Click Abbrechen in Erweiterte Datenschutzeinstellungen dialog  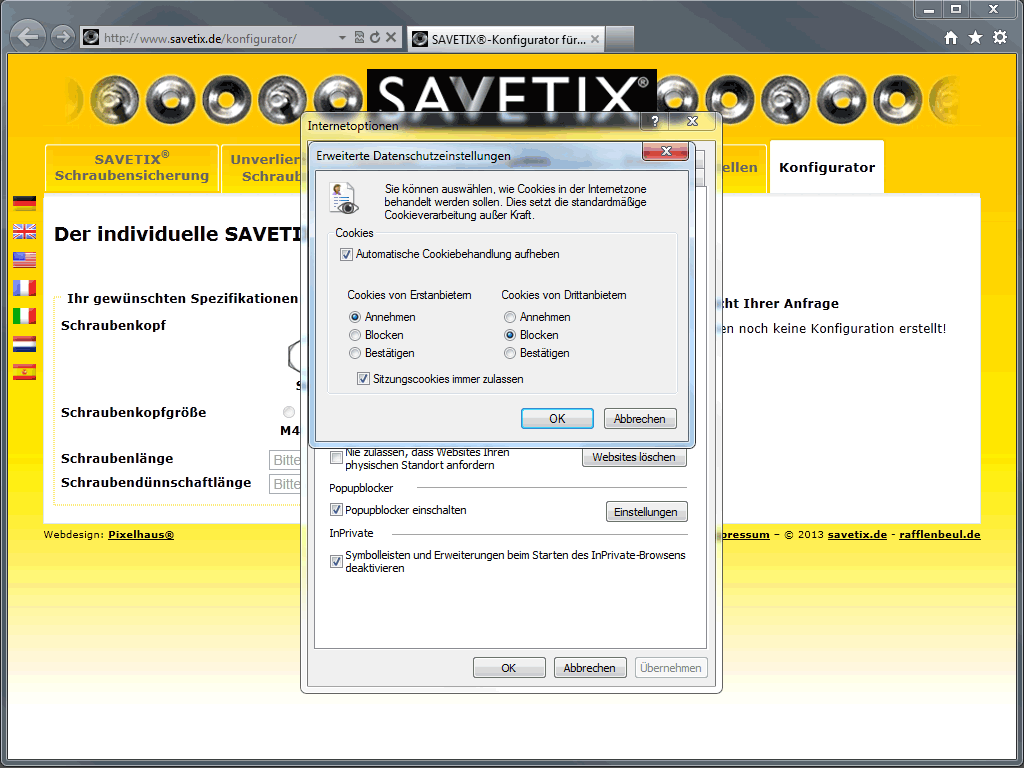click(640, 419)
